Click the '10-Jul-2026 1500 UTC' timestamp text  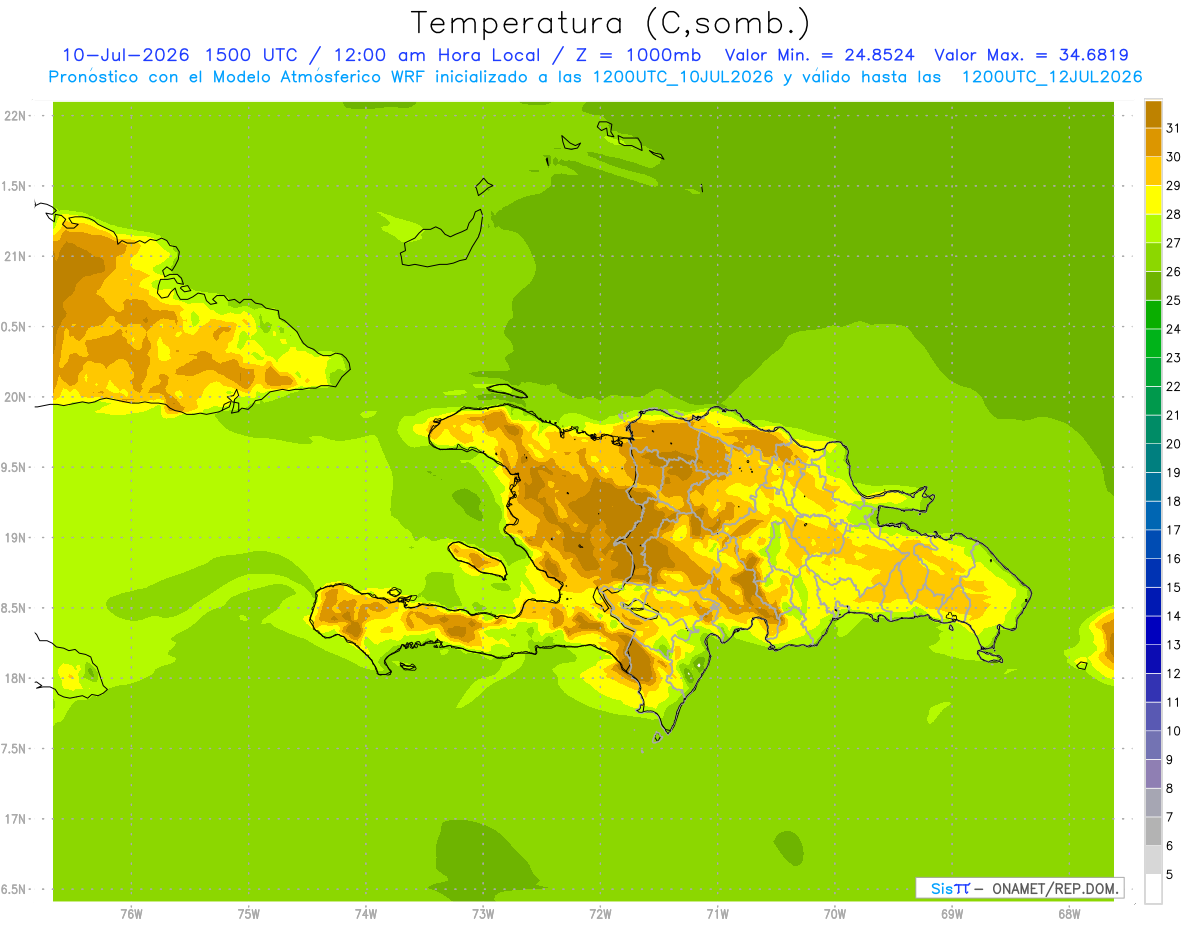(x=179, y=55)
